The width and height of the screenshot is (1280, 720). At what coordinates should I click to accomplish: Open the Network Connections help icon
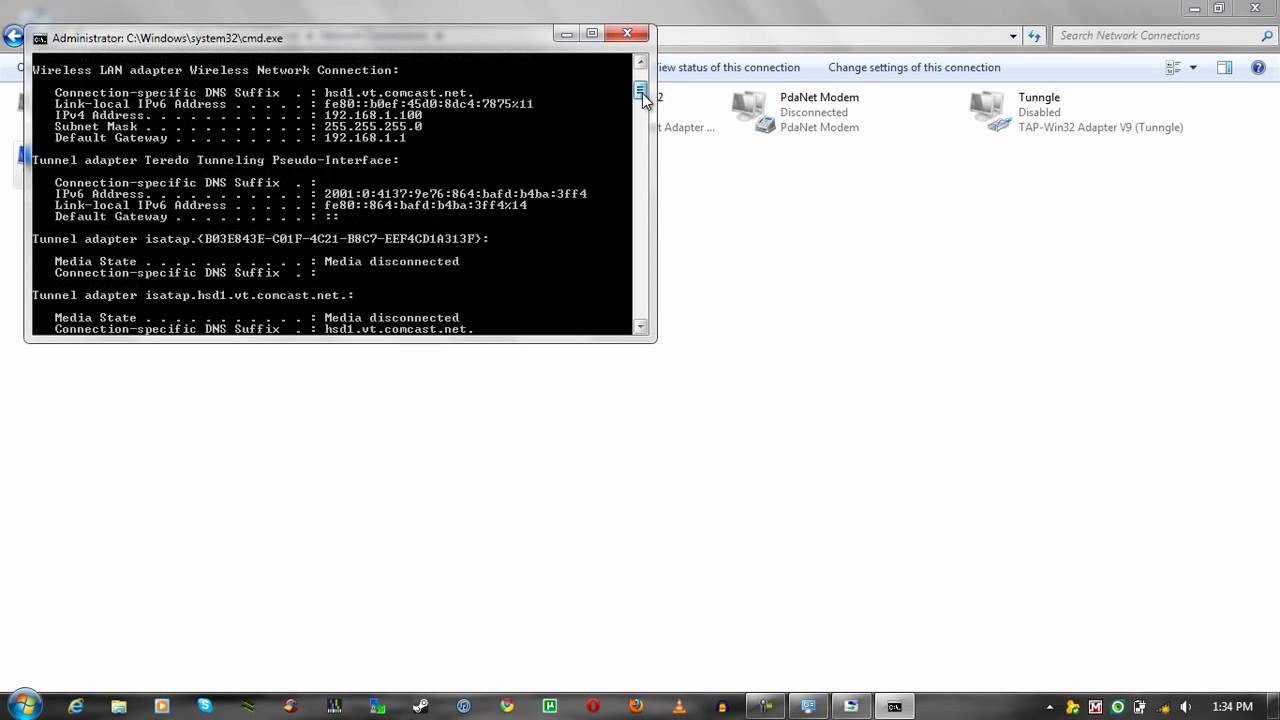1258,67
